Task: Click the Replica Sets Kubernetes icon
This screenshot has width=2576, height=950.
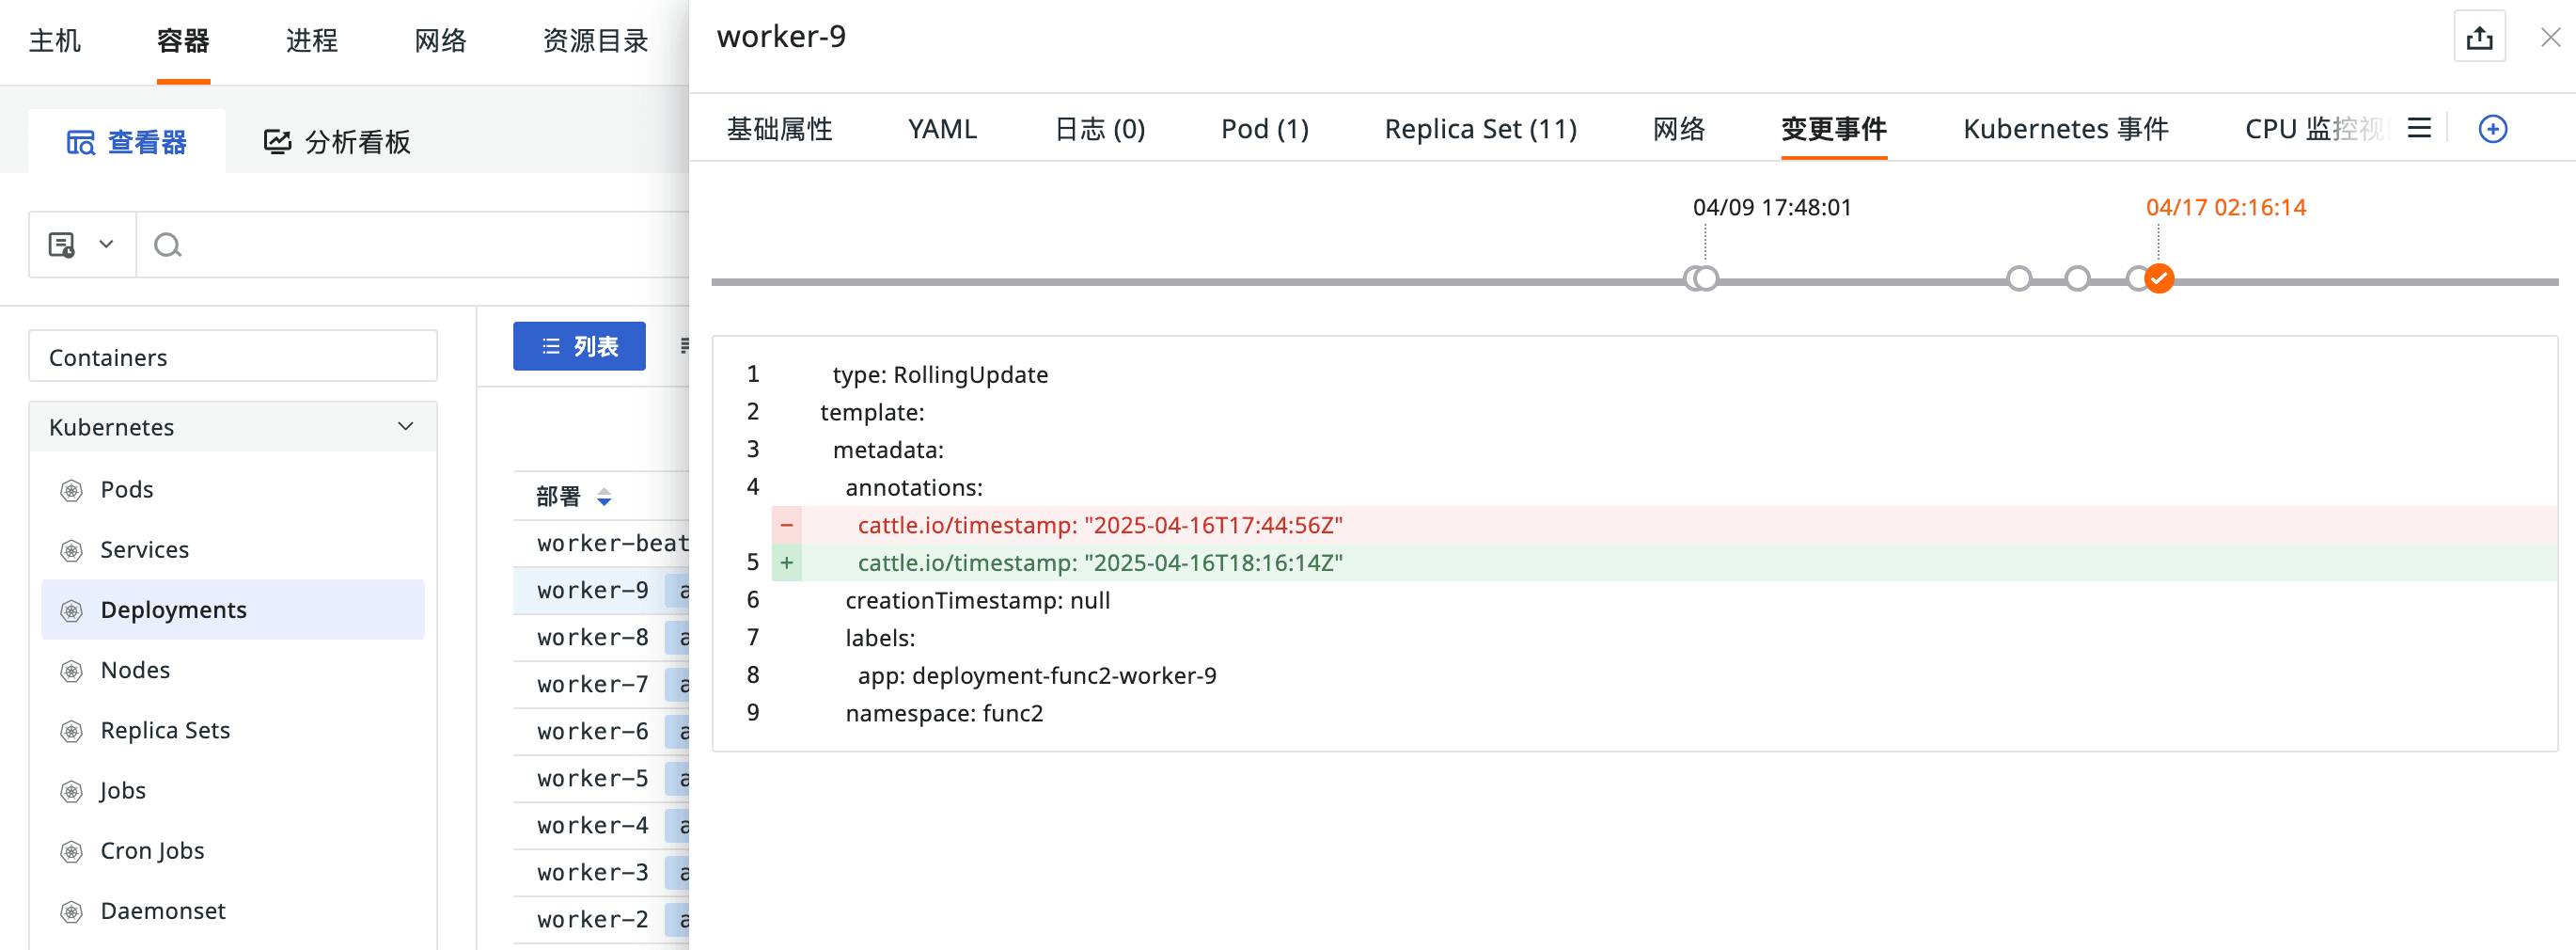Action: 71,731
